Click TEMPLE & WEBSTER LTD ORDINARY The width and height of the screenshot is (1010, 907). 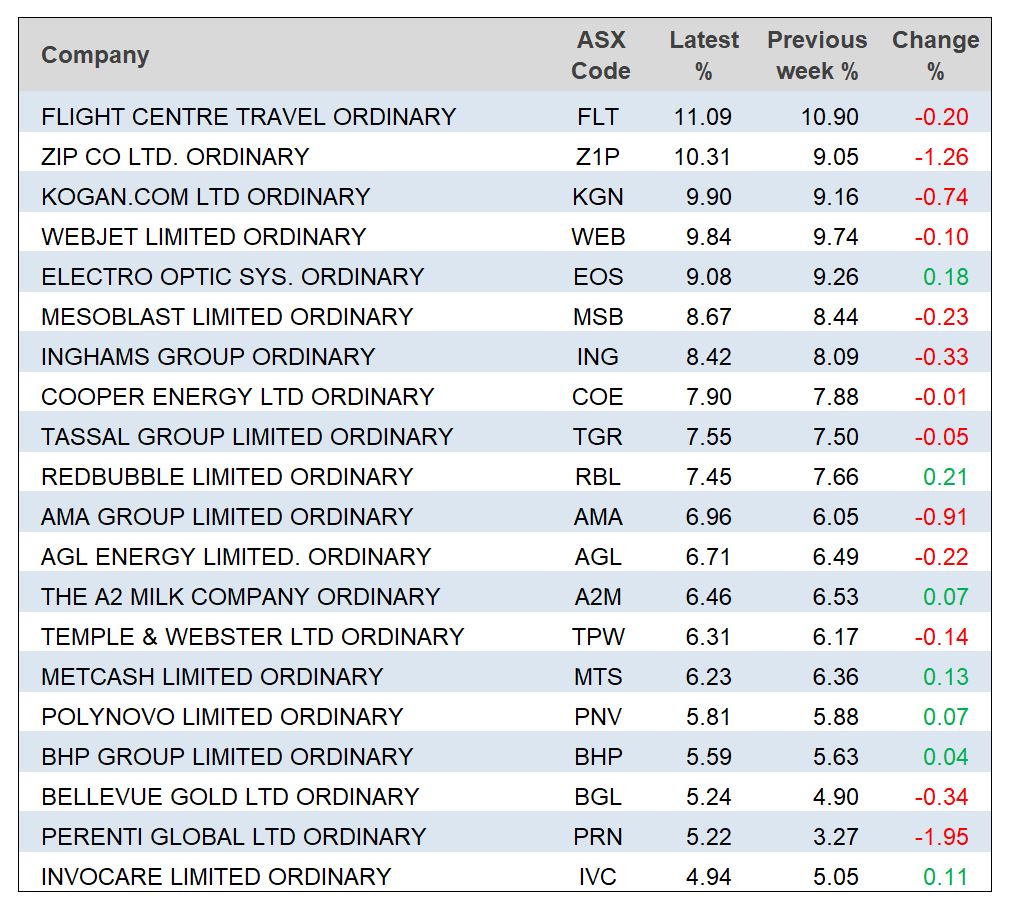[x=252, y=637]
